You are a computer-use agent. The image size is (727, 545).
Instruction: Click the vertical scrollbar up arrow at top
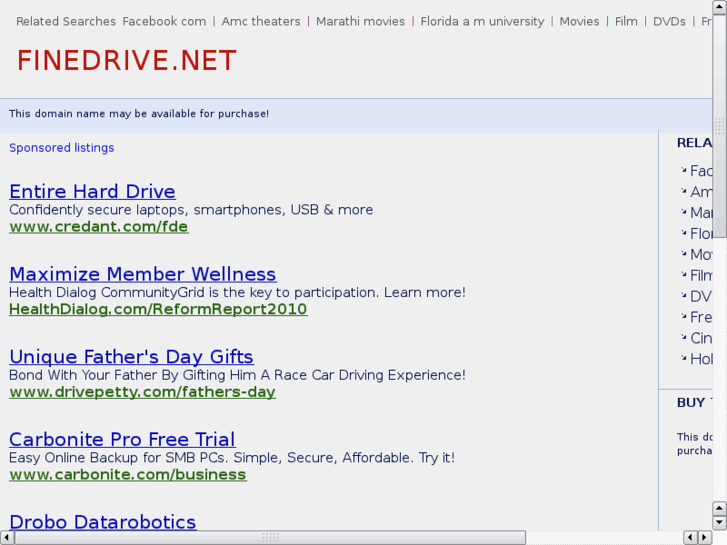(720, 7)
